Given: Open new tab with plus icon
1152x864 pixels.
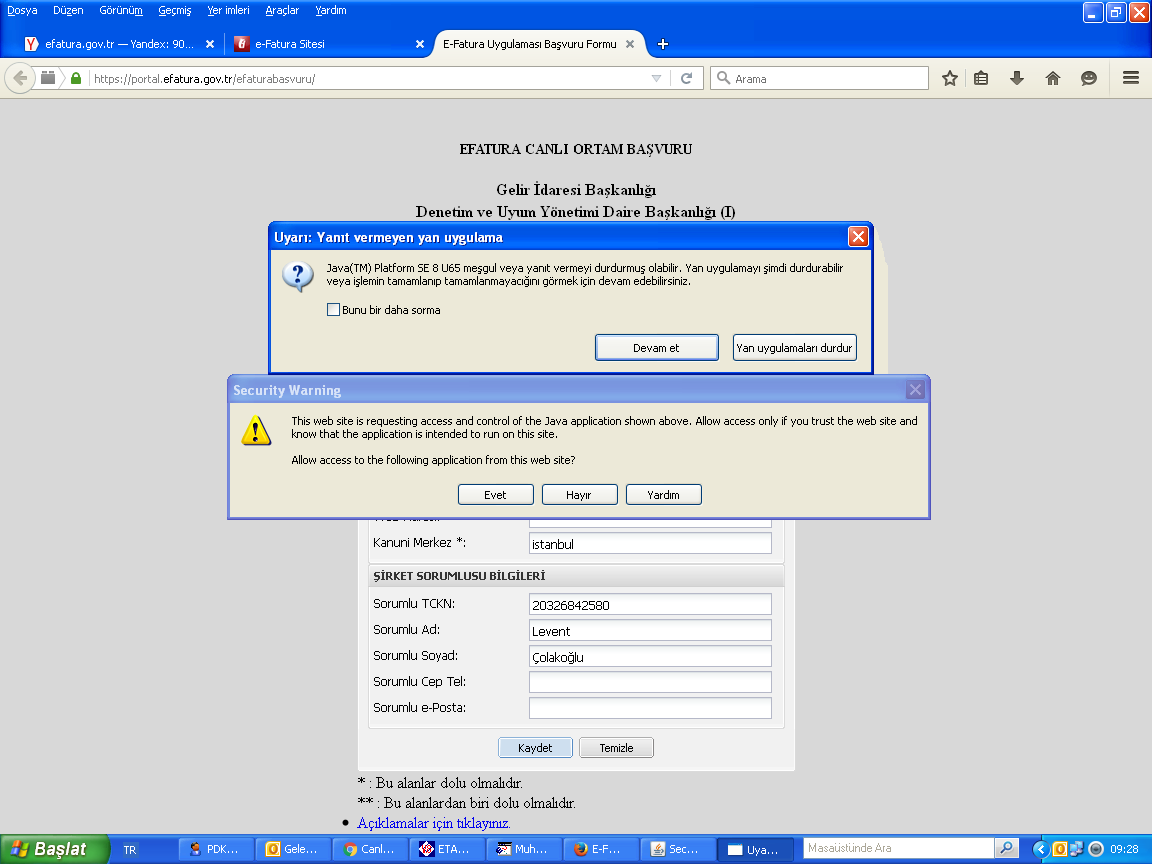Looking at the screenshot, I should (x=663, y=44).
